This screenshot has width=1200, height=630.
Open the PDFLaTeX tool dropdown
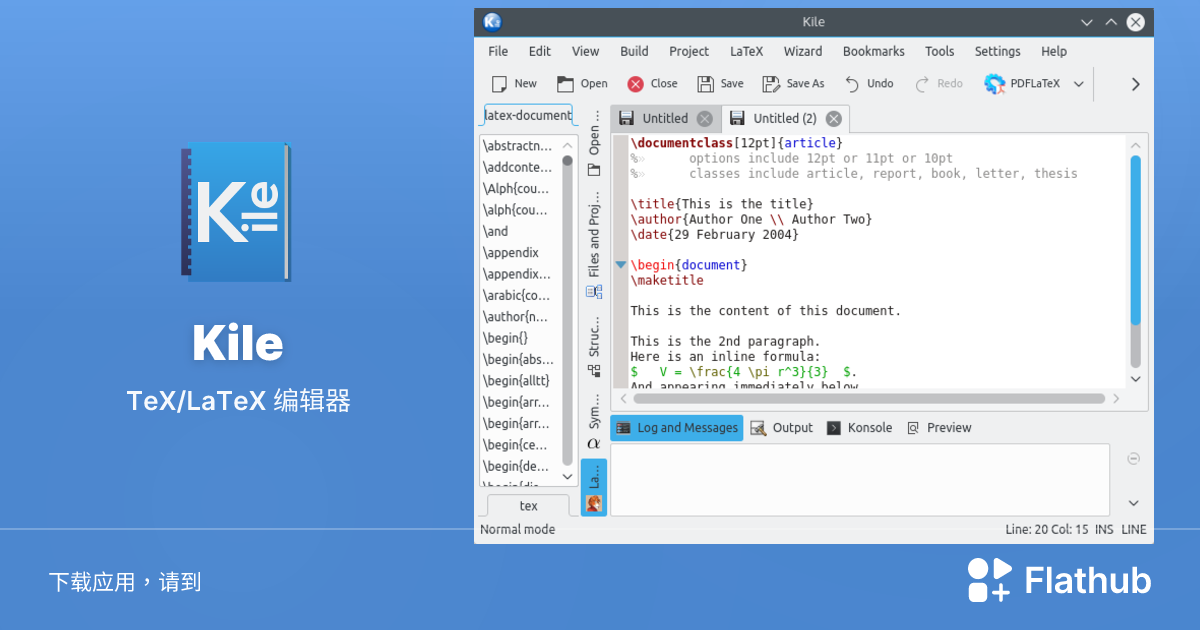coord(1078,83)
